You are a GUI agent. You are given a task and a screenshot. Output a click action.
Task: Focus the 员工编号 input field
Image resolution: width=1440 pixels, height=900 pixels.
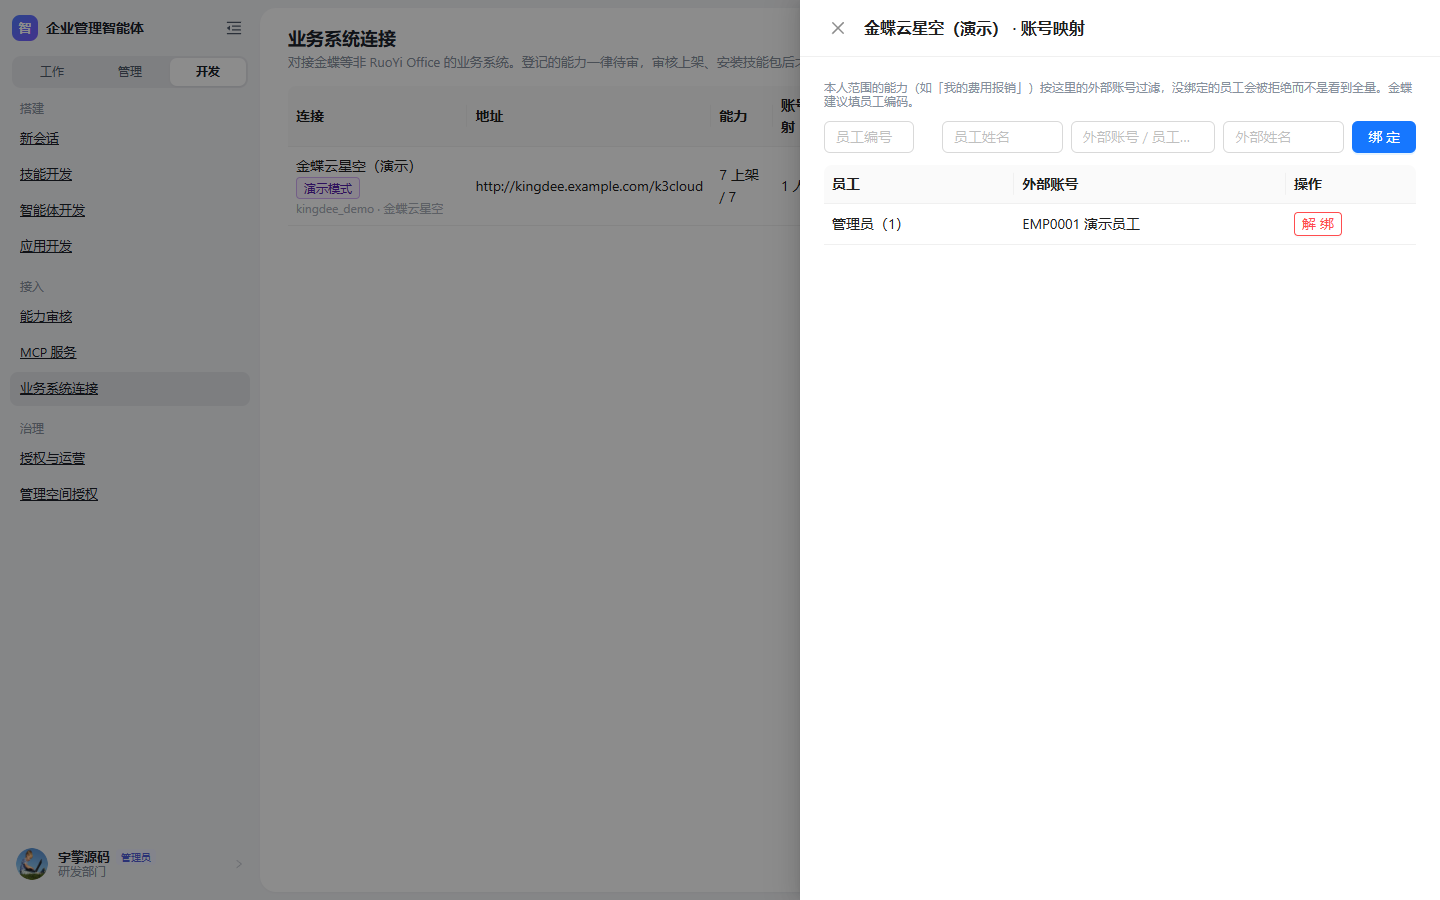[x=869, y=137]
